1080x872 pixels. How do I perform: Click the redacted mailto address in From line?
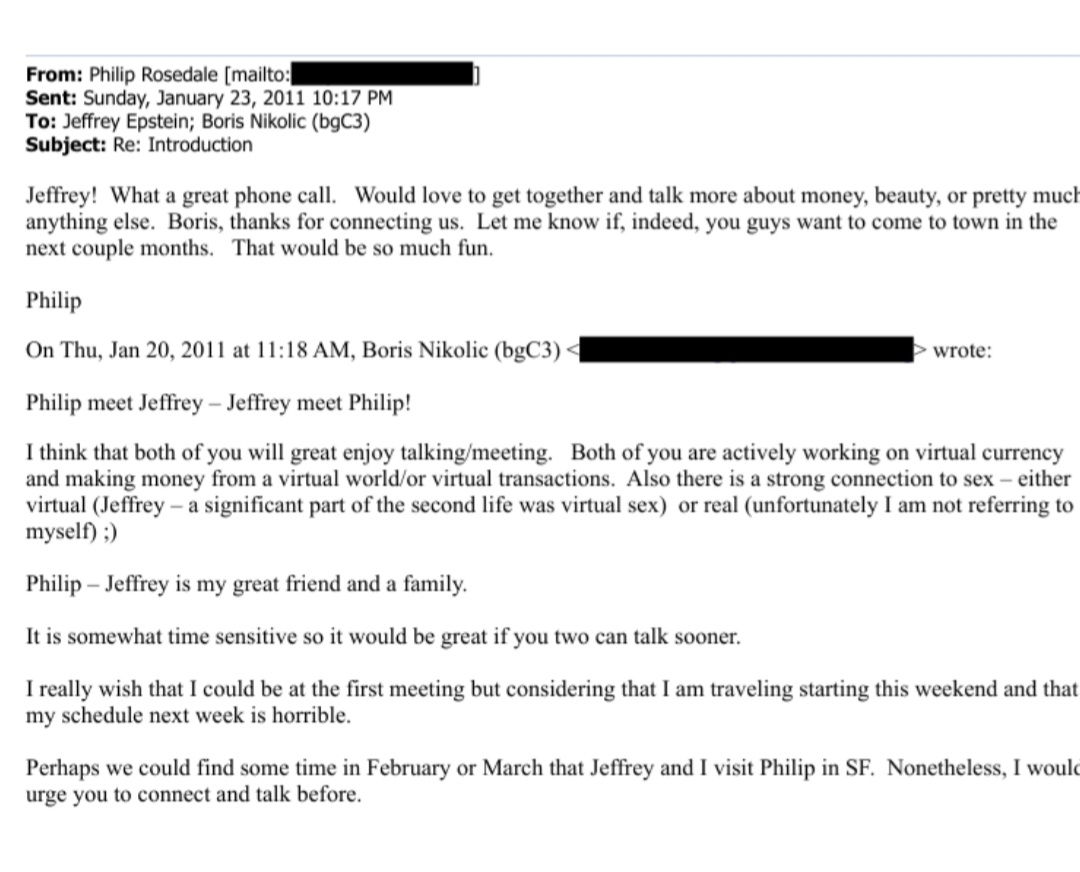coord(384,74)
